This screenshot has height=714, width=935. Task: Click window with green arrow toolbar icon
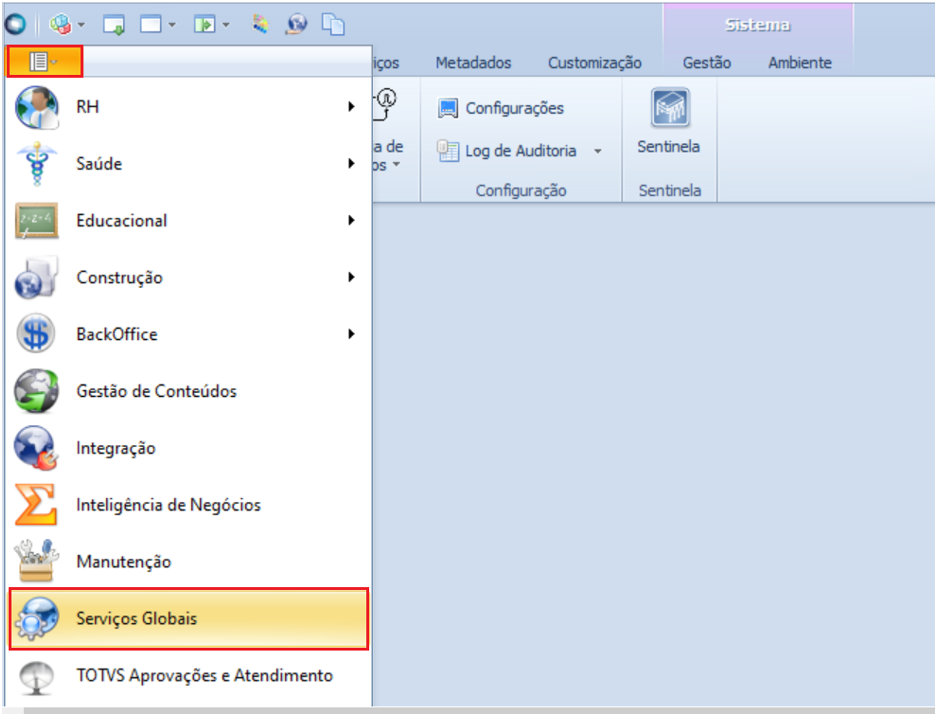click(113, 25)
